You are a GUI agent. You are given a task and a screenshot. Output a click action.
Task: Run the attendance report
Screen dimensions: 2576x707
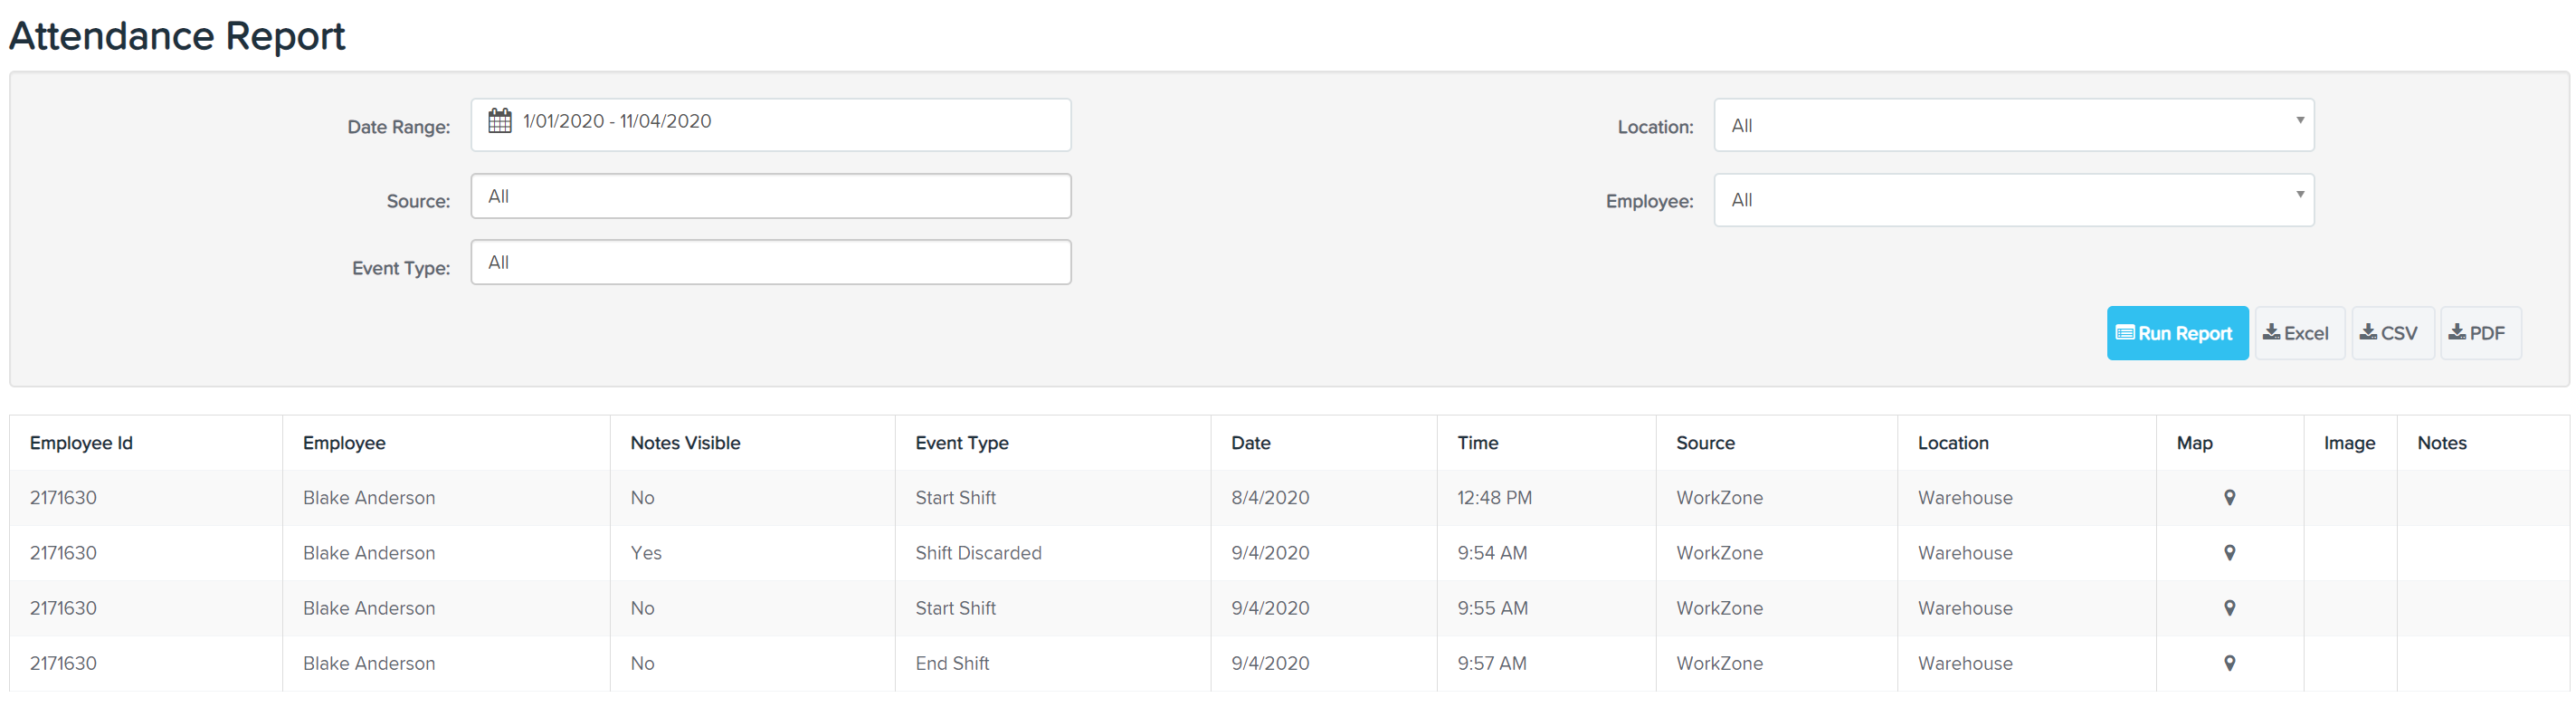(x=2176, y=333)
